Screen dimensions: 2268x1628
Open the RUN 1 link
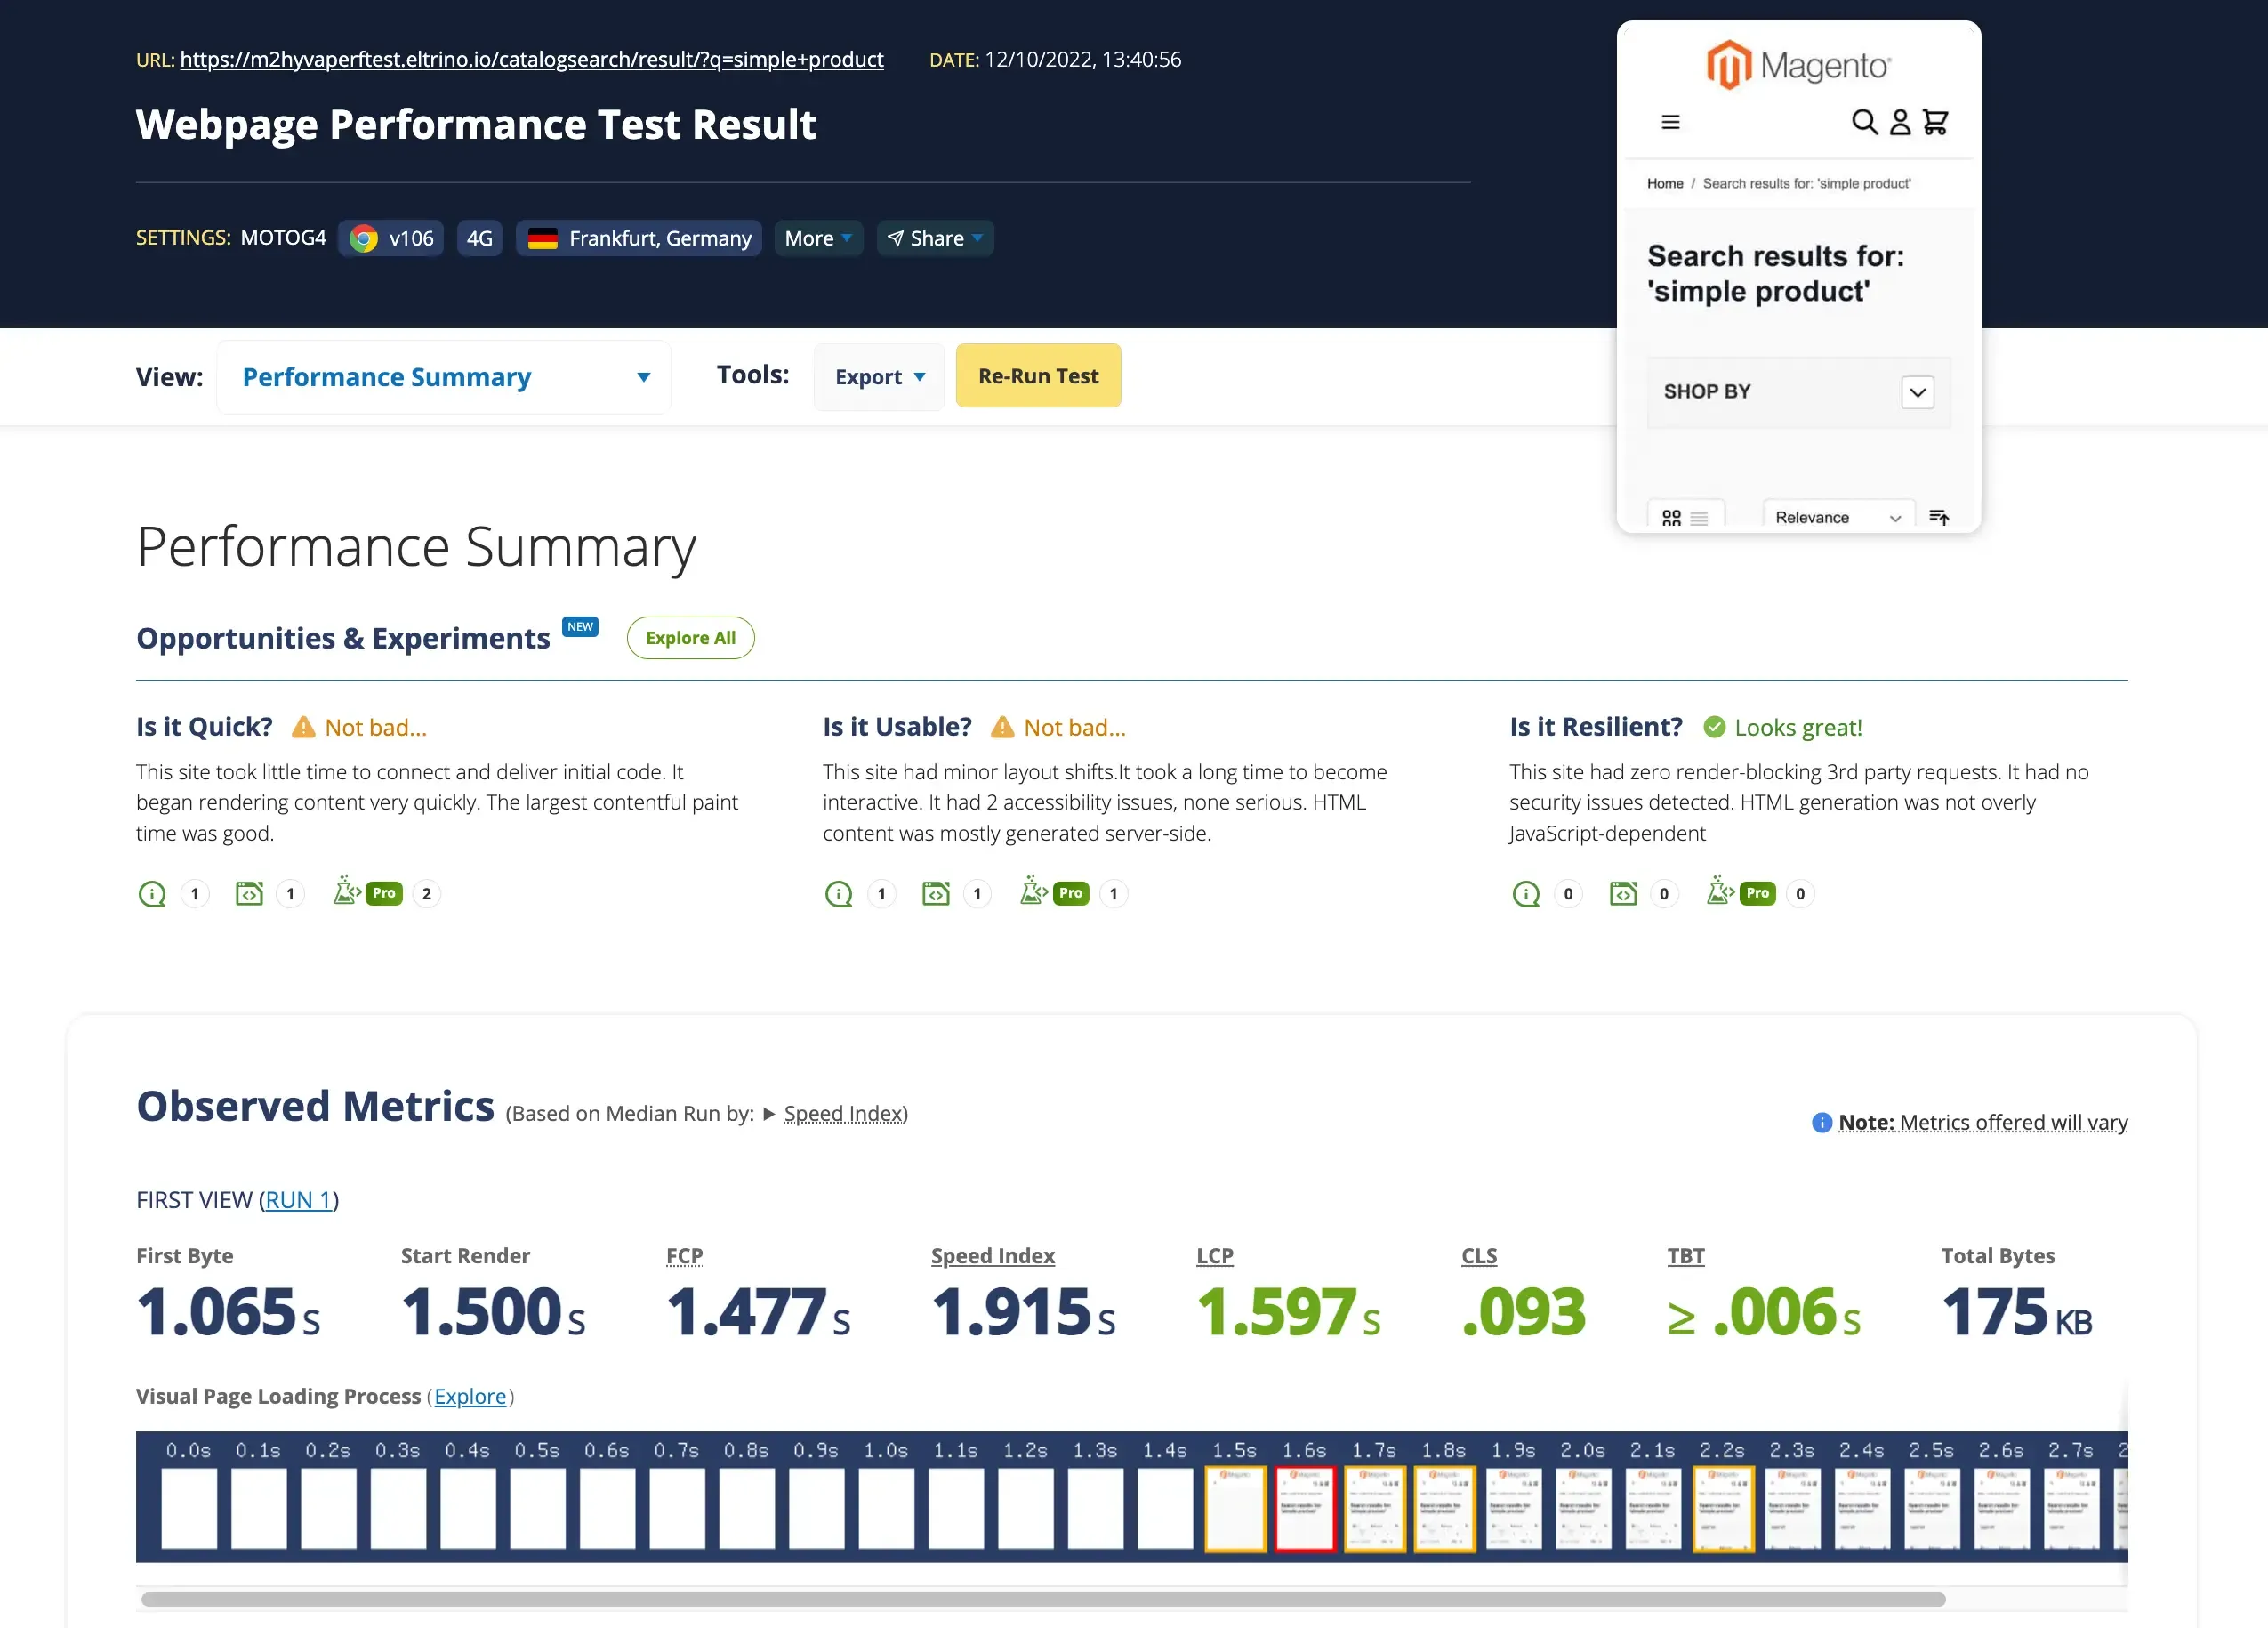(298, 1200)
